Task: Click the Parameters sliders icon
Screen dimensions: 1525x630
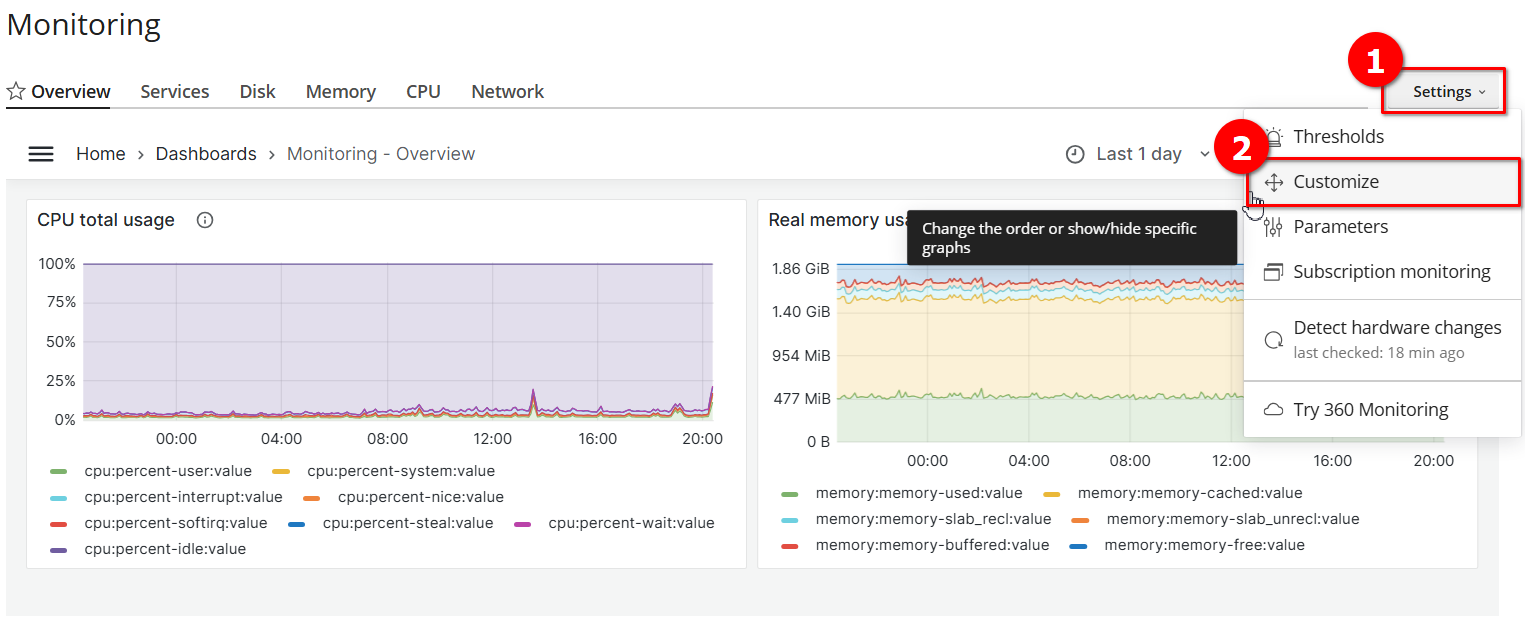Action: click(x=1273, y=227)
